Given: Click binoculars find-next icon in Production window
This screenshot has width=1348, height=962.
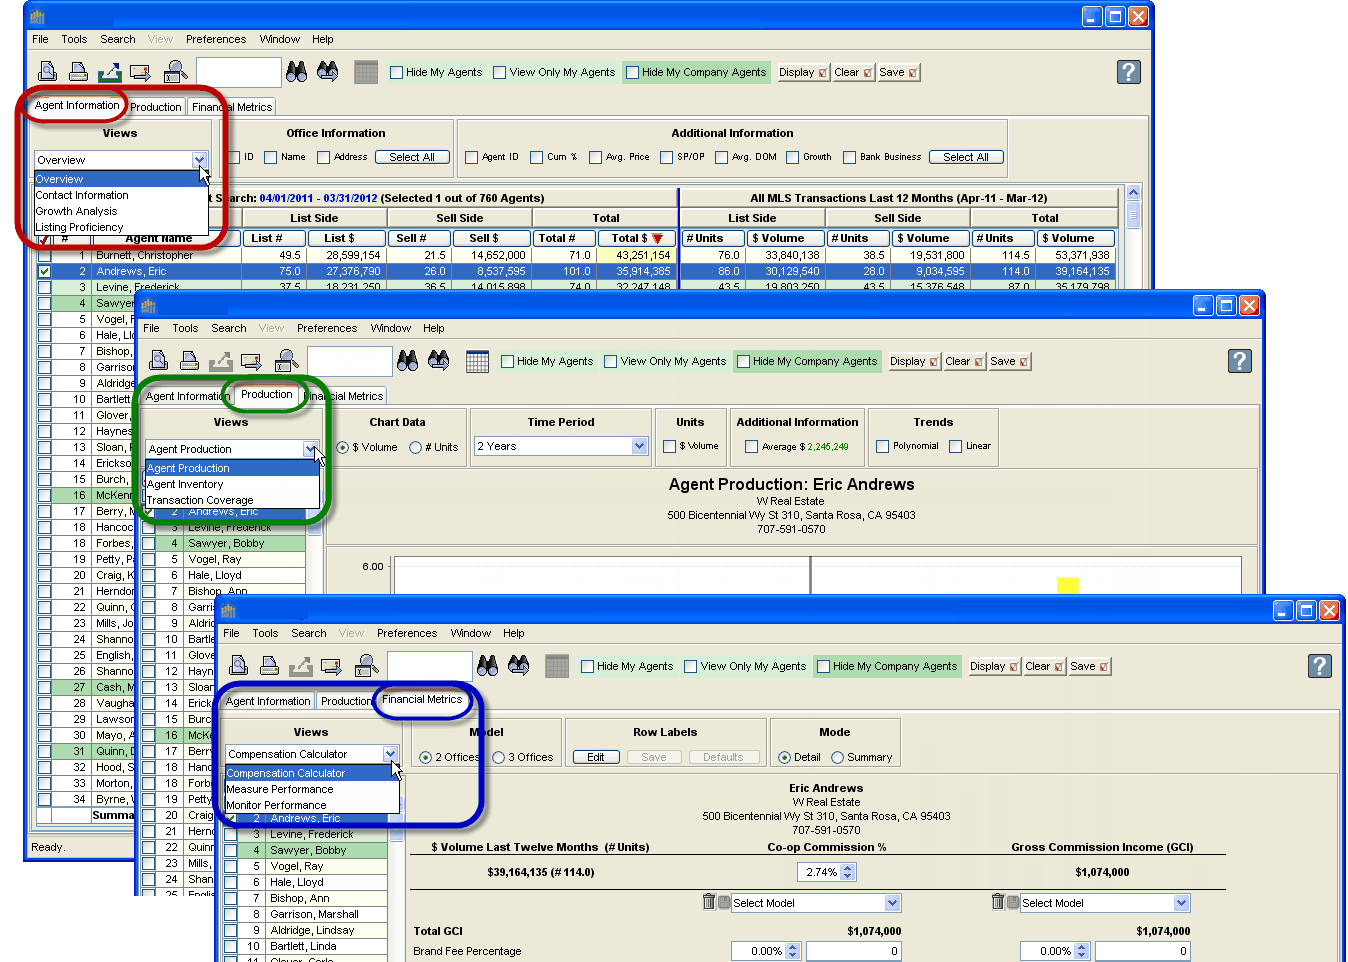Looking at the screenshot, I should (438, 360).
